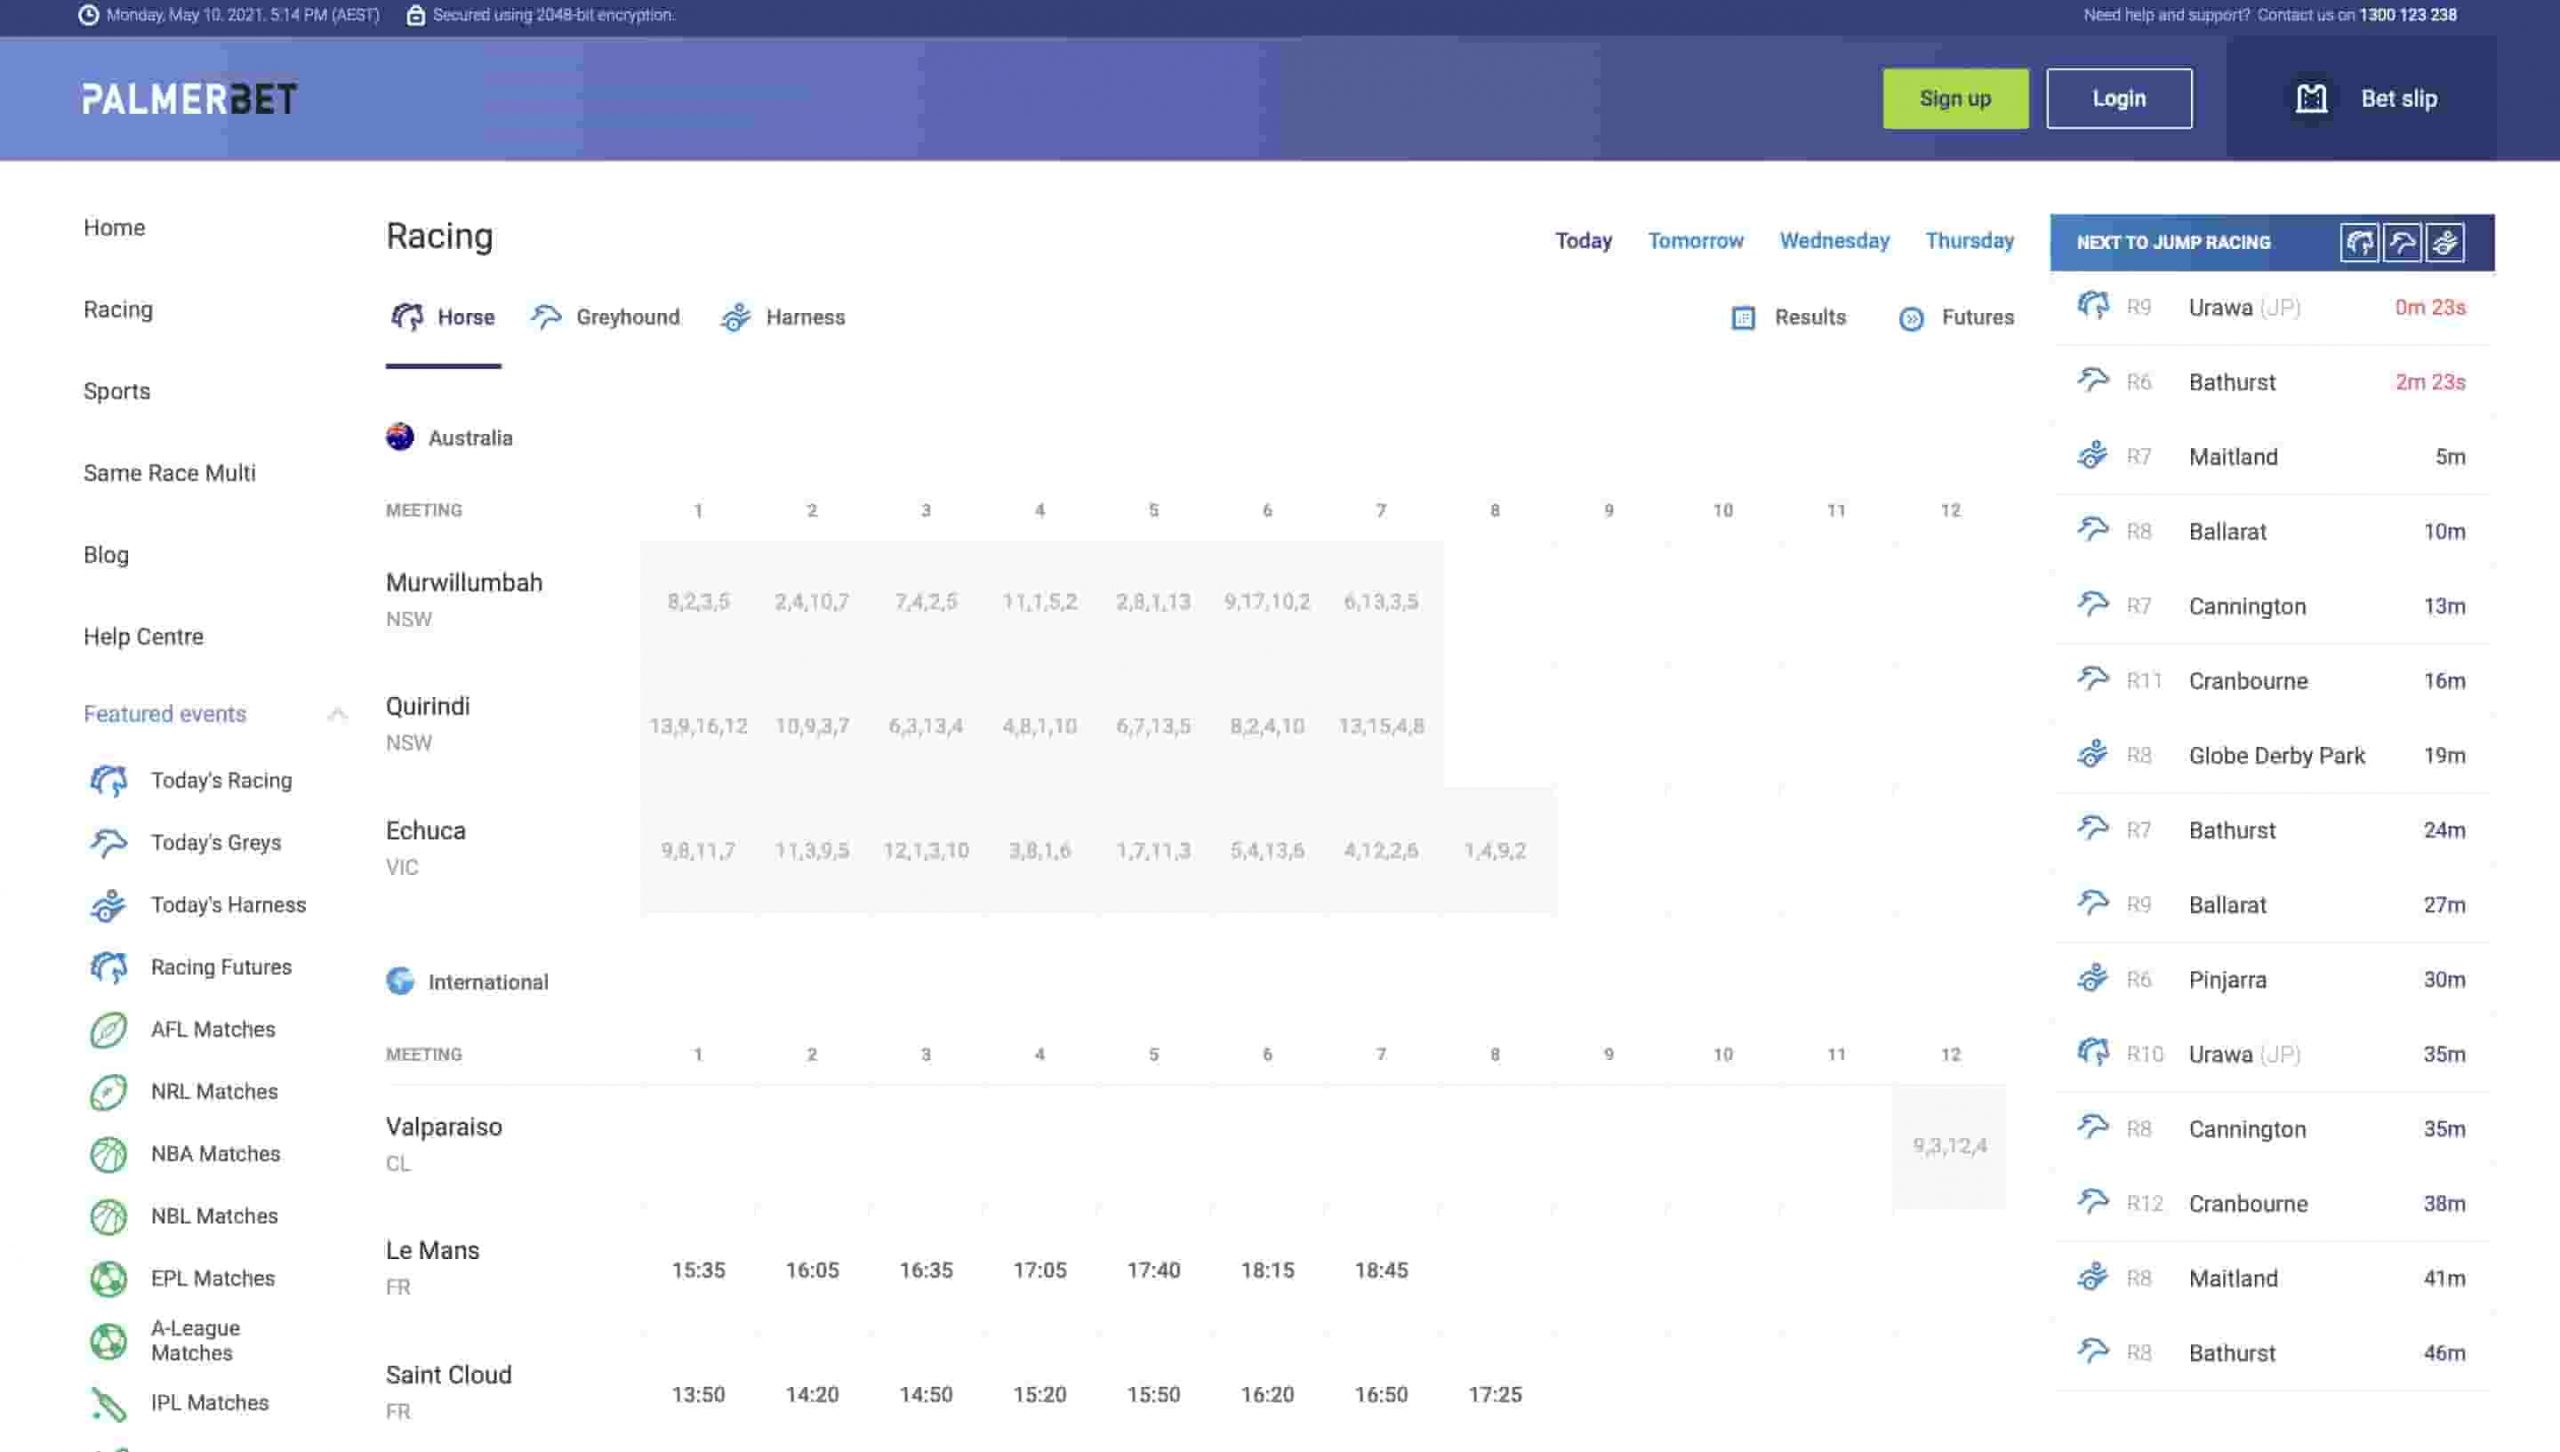Click A-League Matches soccer icon
The width and height of the screenshot is (2560, 1452).
[108, 1340]
